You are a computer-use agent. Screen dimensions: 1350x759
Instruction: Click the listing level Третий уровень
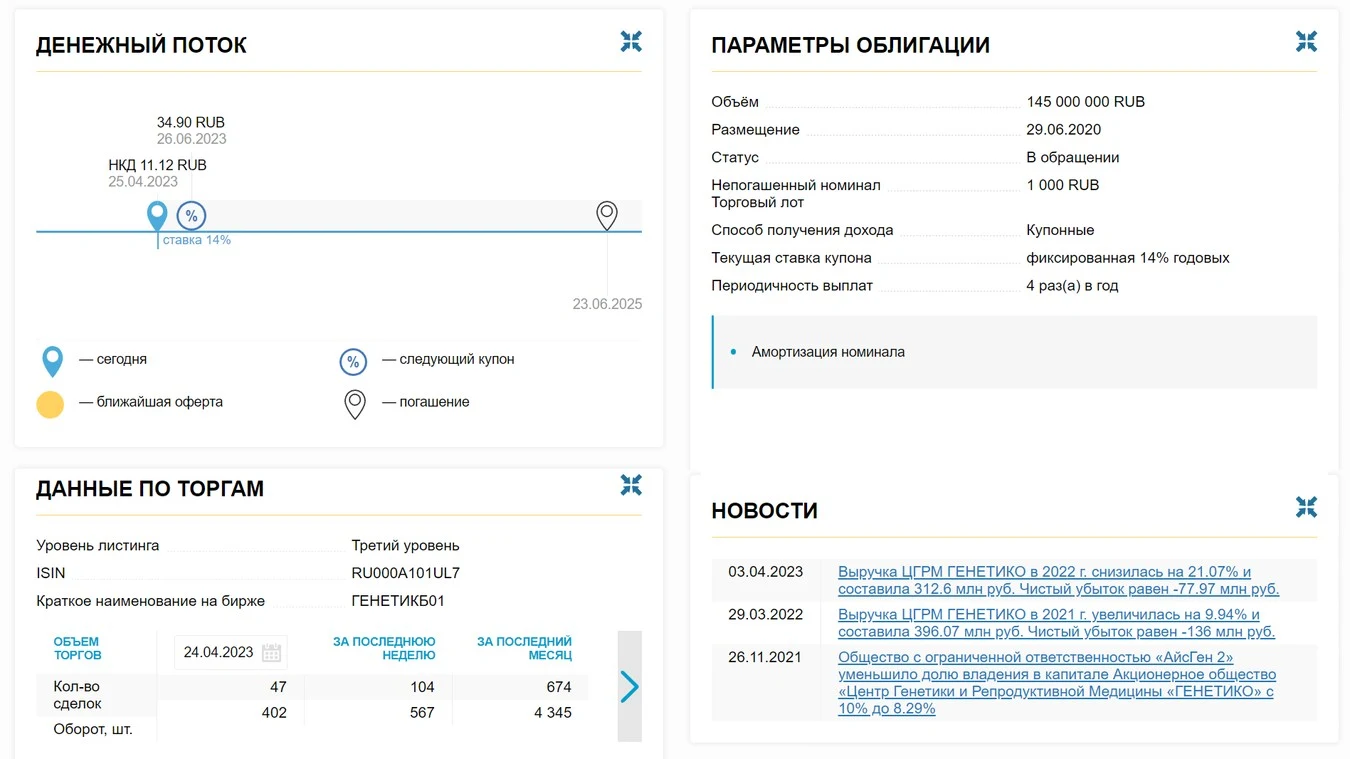click(x=405, y=546)
